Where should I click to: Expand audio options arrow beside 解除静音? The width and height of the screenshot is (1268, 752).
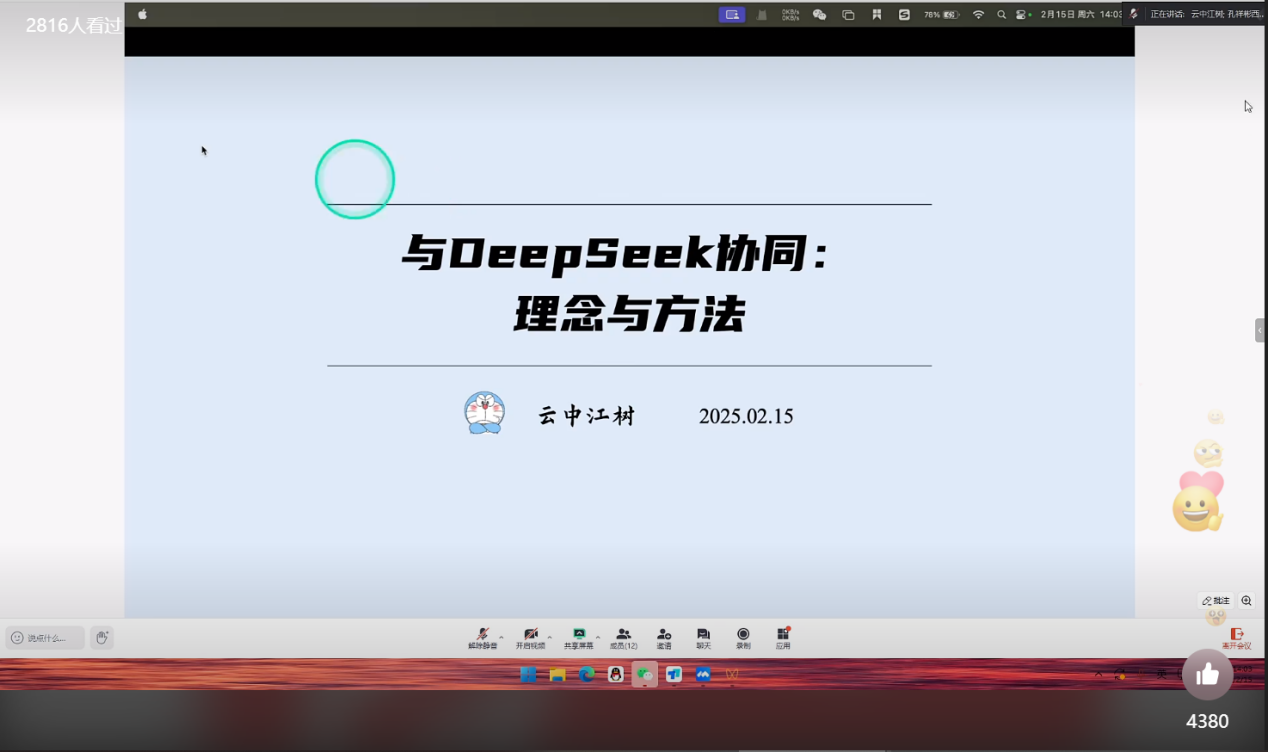501,636
